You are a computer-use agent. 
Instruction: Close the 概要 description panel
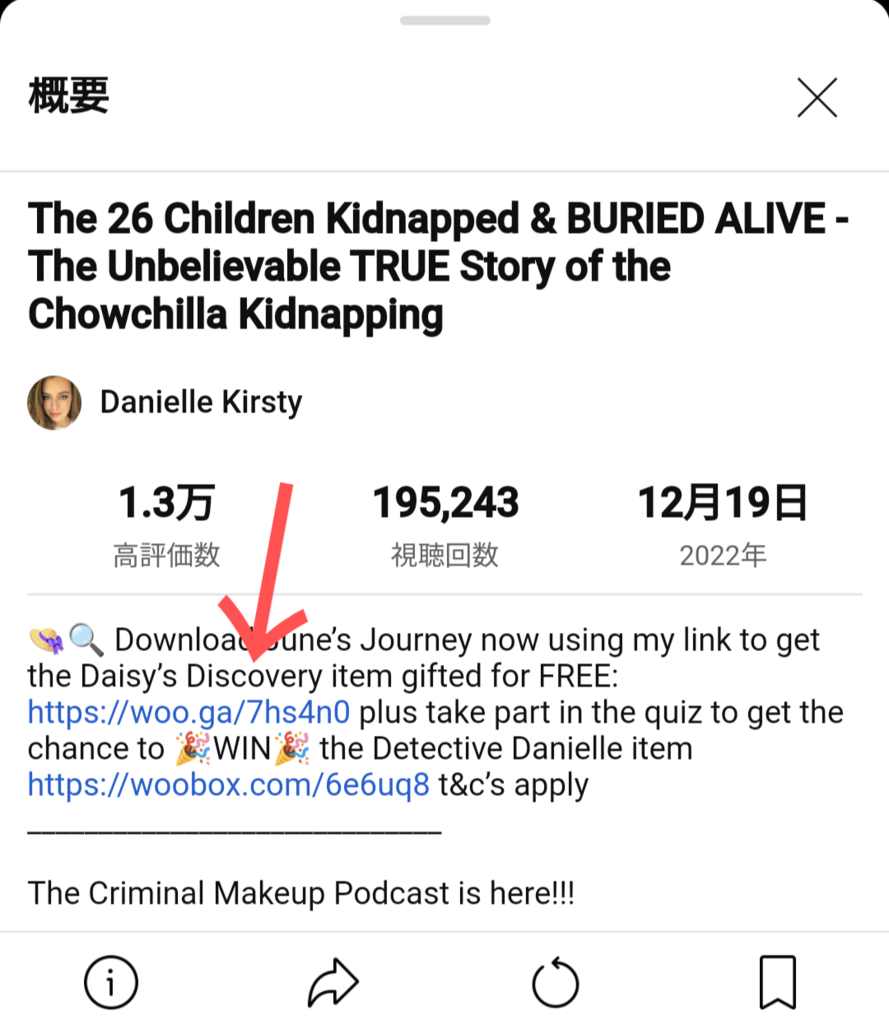[817, 98]
